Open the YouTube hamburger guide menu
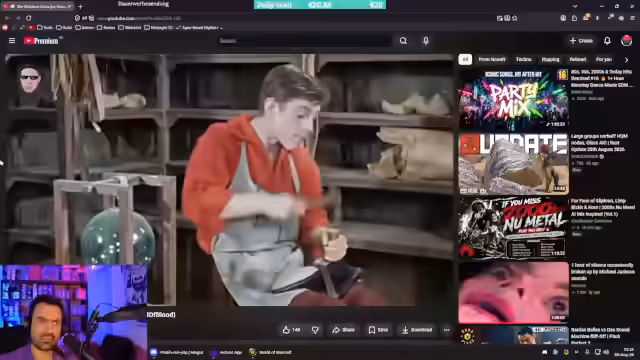This screenshot has width=640, height=360. [x=12, y=41]
